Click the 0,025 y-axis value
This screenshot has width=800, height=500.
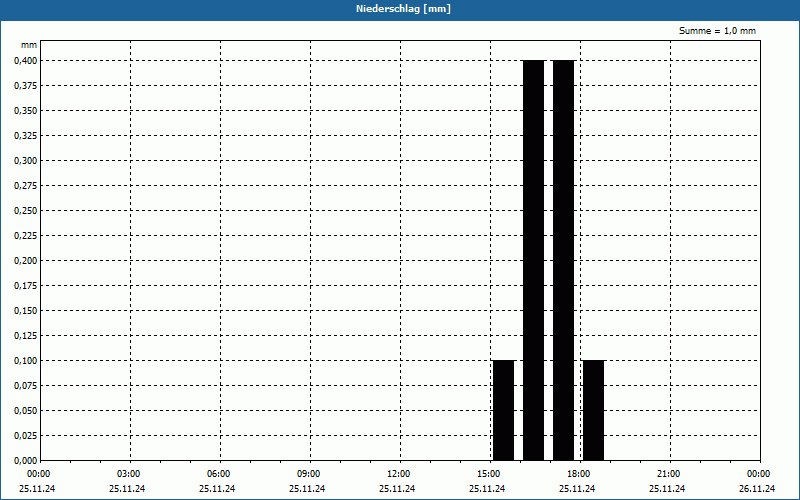[26, 436]
